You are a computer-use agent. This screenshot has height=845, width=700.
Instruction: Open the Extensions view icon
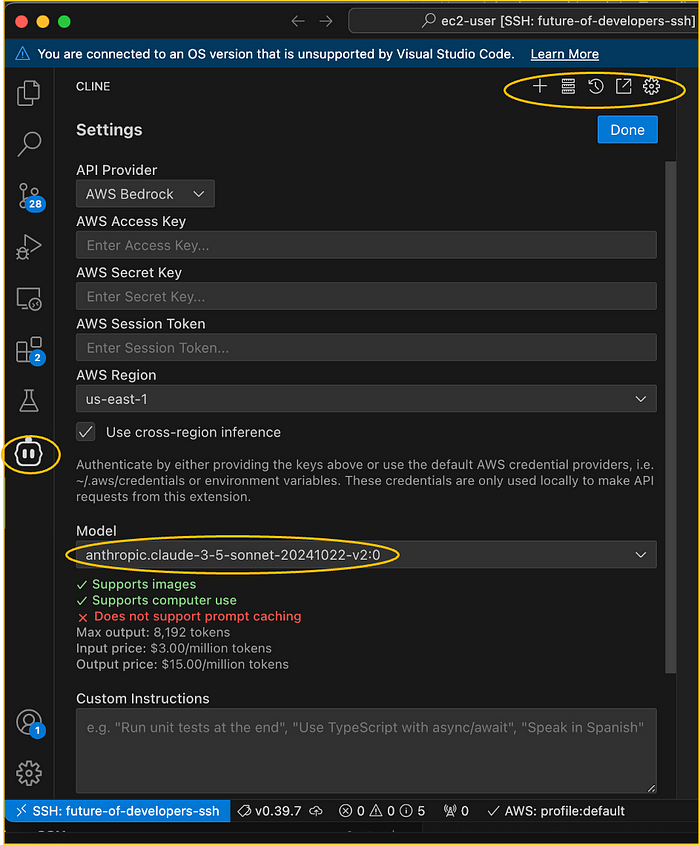point(29,350)
